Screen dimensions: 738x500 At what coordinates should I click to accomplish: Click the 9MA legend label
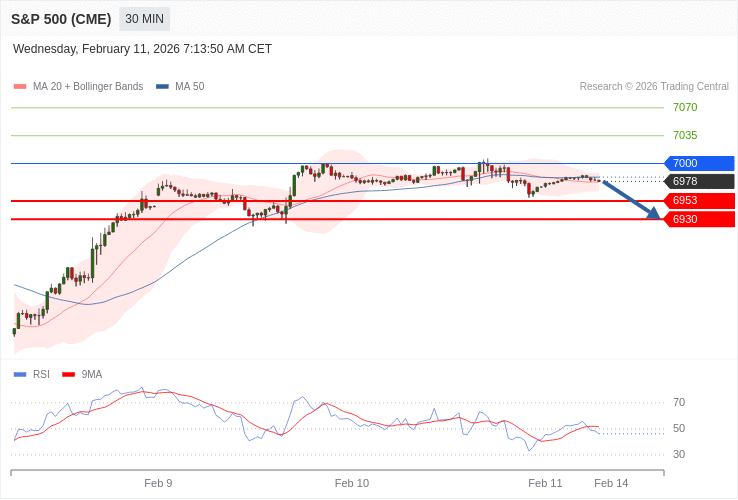click(x=92, y=375)
